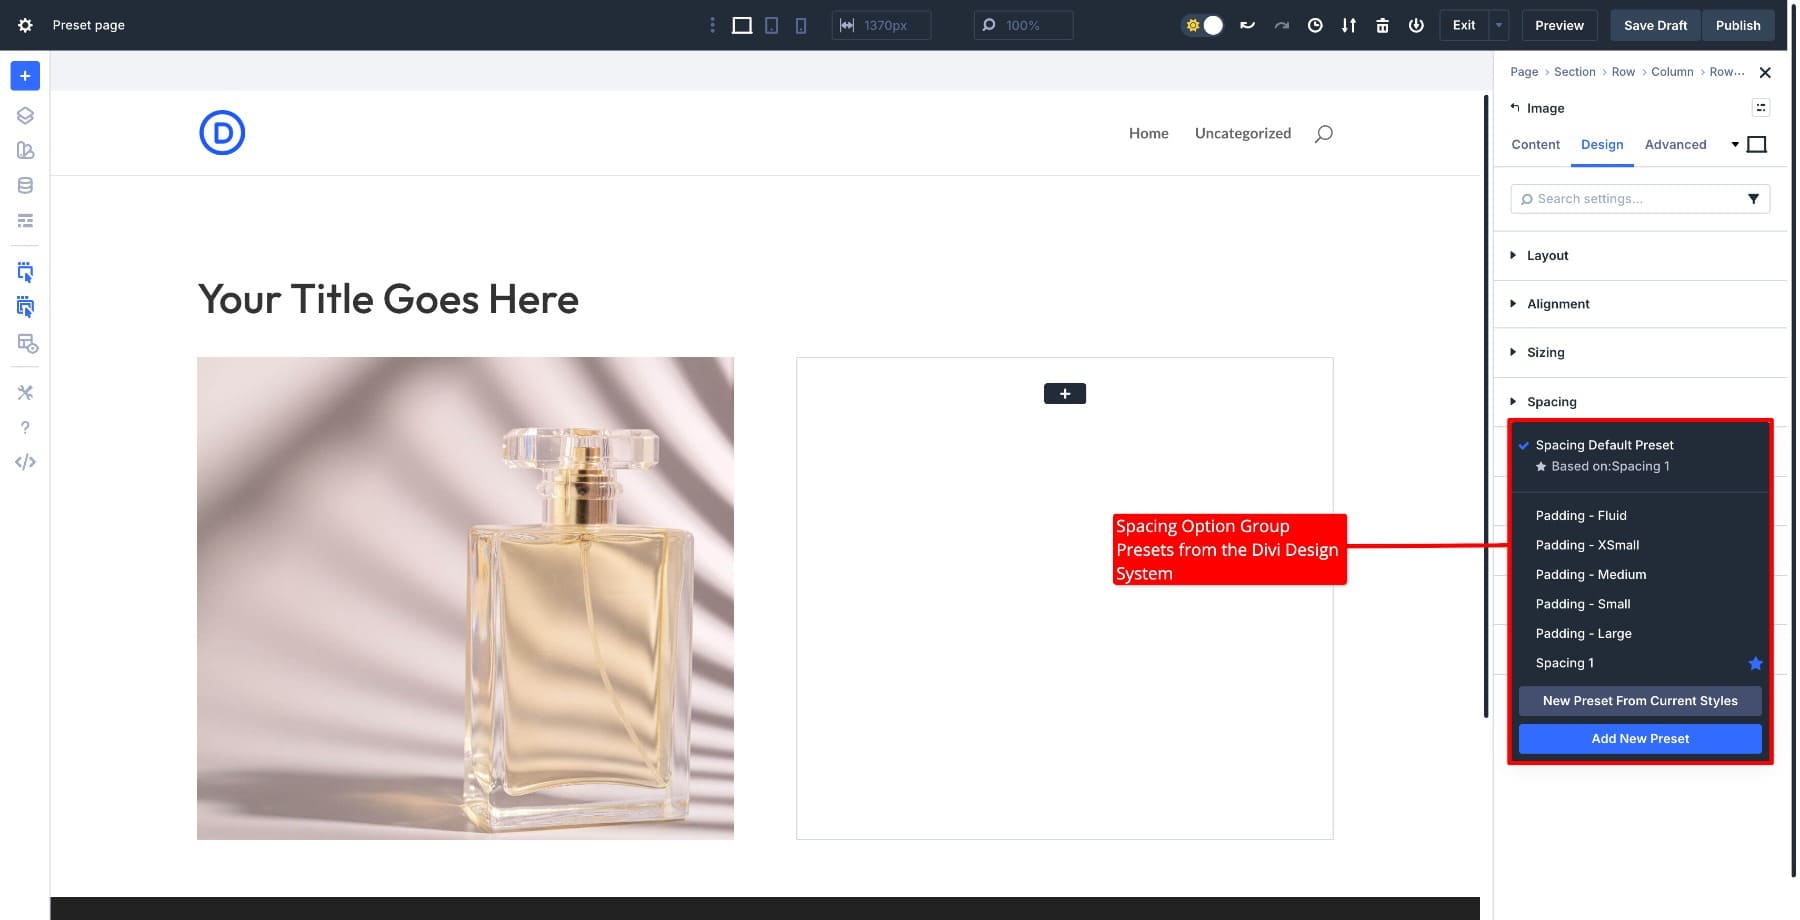Click the Search settings input field
Image resolution: width=1800 pixels, height=920 pixels.
(1630, 199)
